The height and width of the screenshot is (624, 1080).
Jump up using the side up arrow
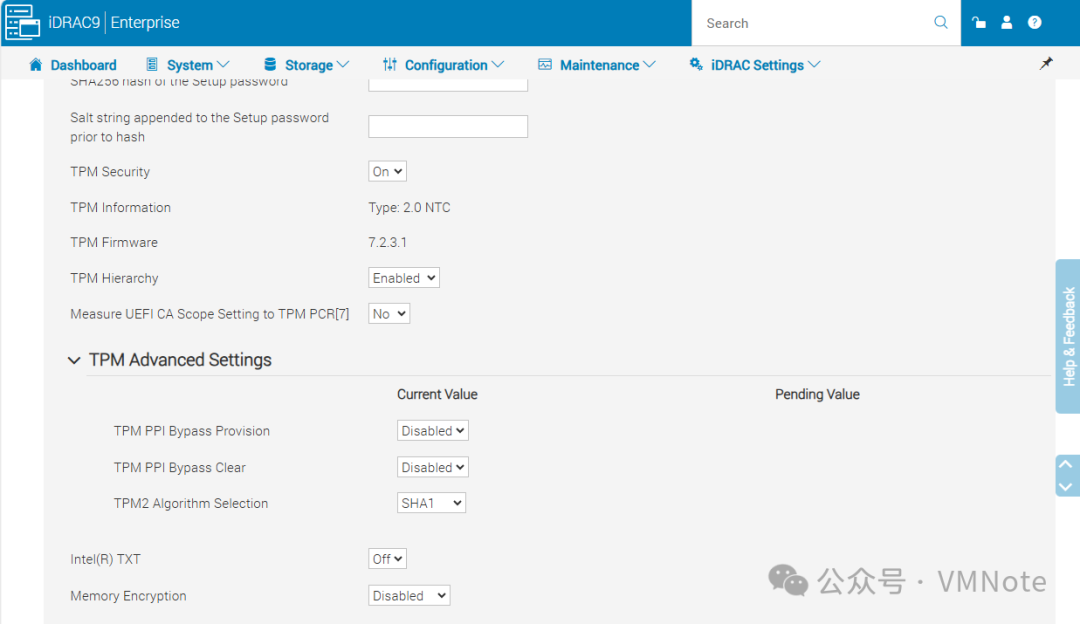(1066, 464)
